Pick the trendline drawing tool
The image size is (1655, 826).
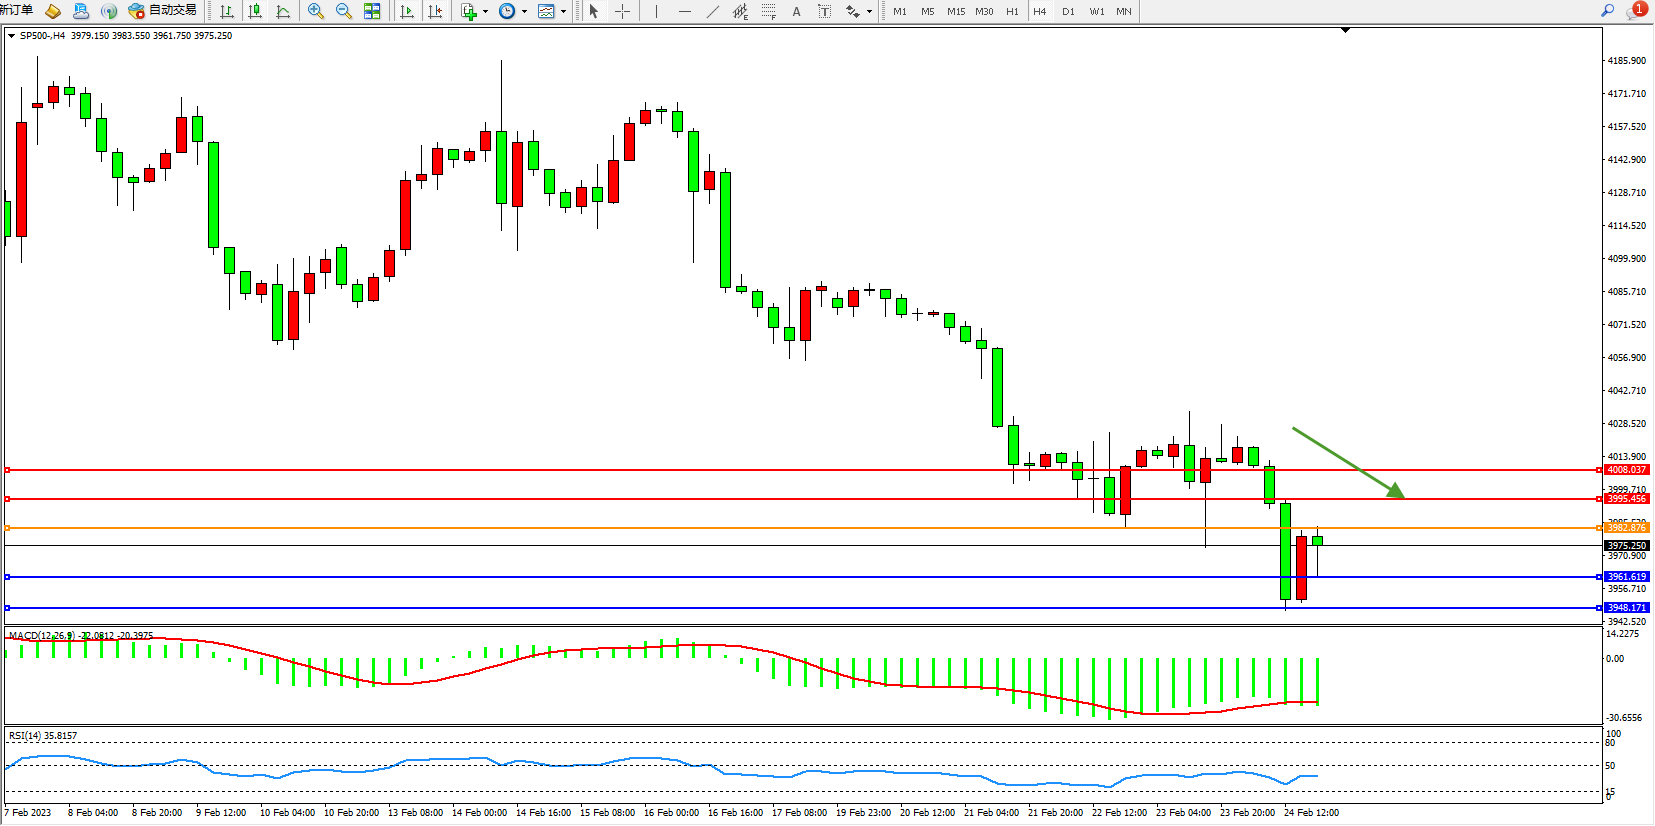coord(712,11)
